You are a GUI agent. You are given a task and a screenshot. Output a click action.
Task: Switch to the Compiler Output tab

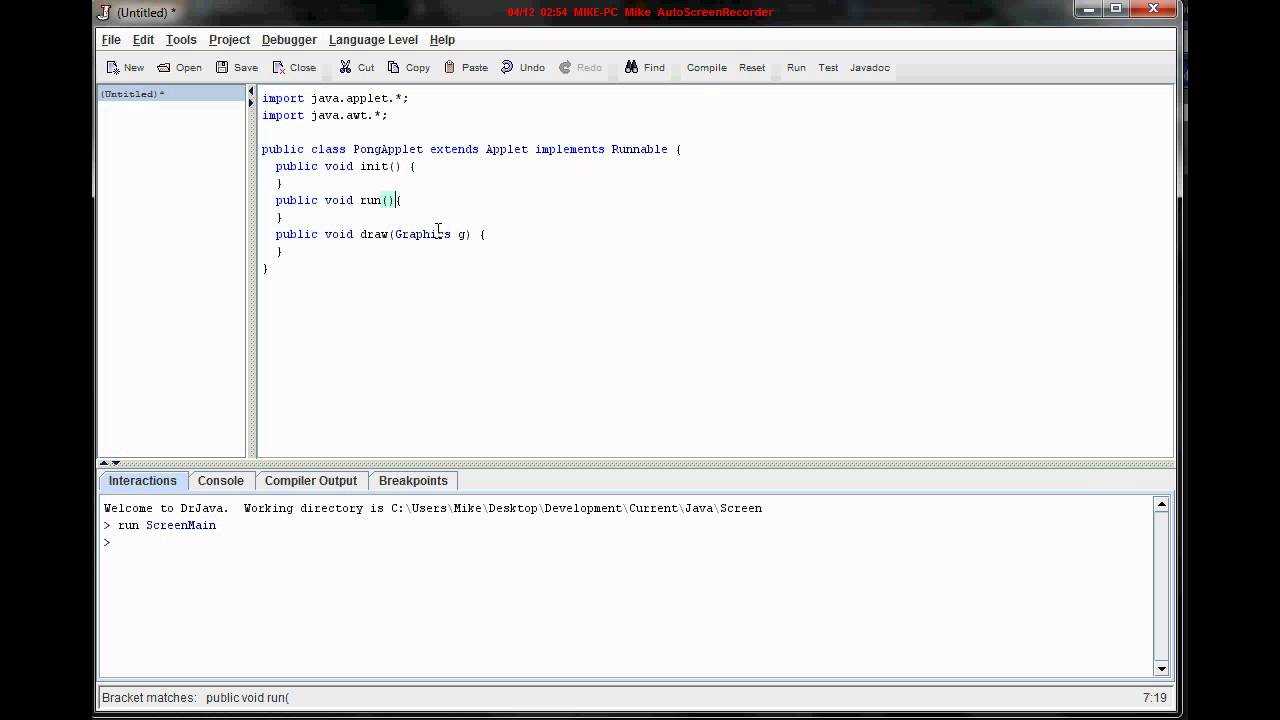tap(310, 481)
